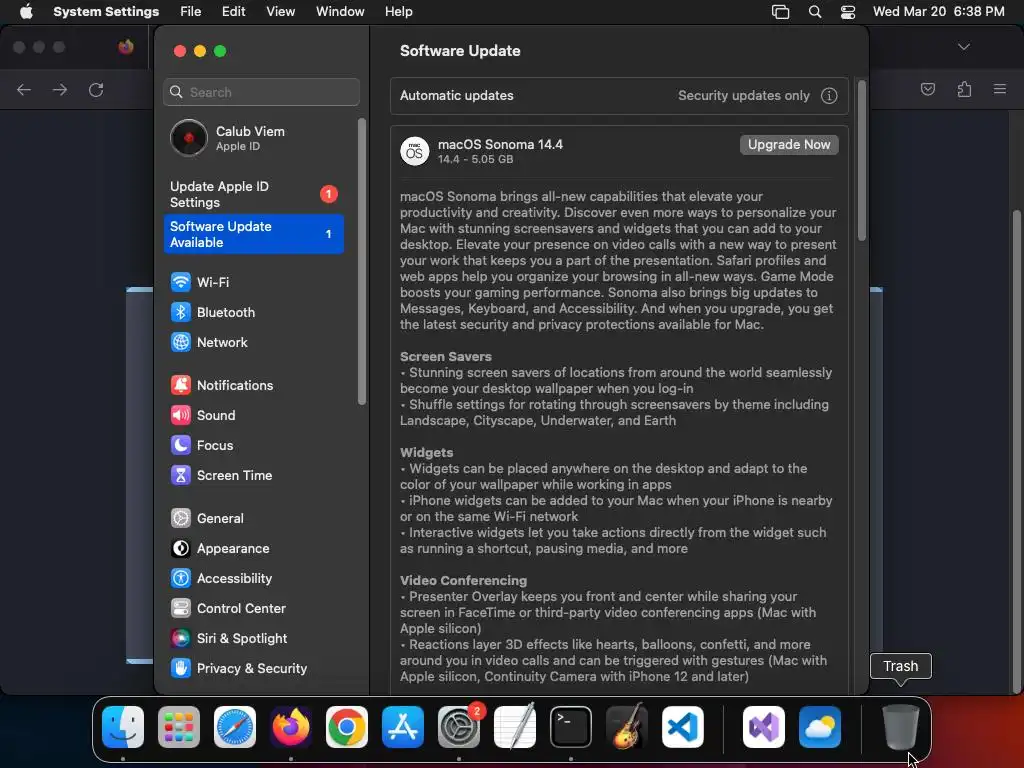Open Calub Viem Apple ID account

pos(253,138)
